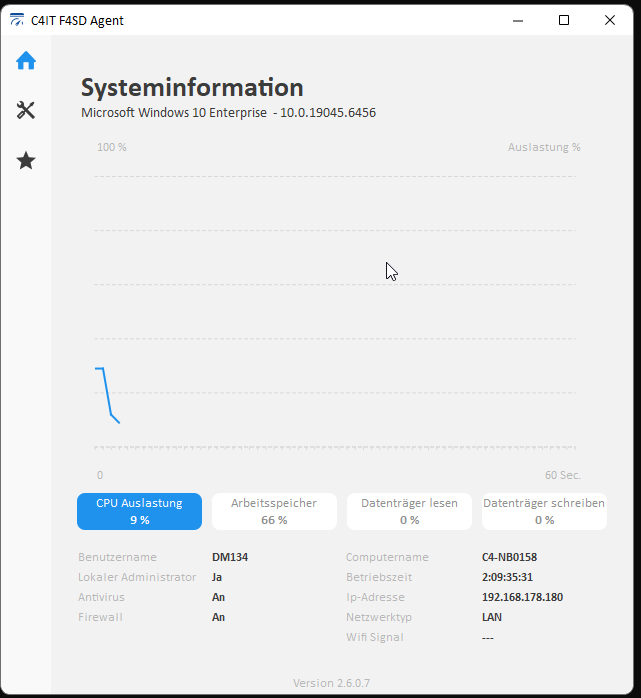The height and width of the screenshot is (698, 641).
Task: Select the CPU Auslastung tile
Action: pos(139,511)
